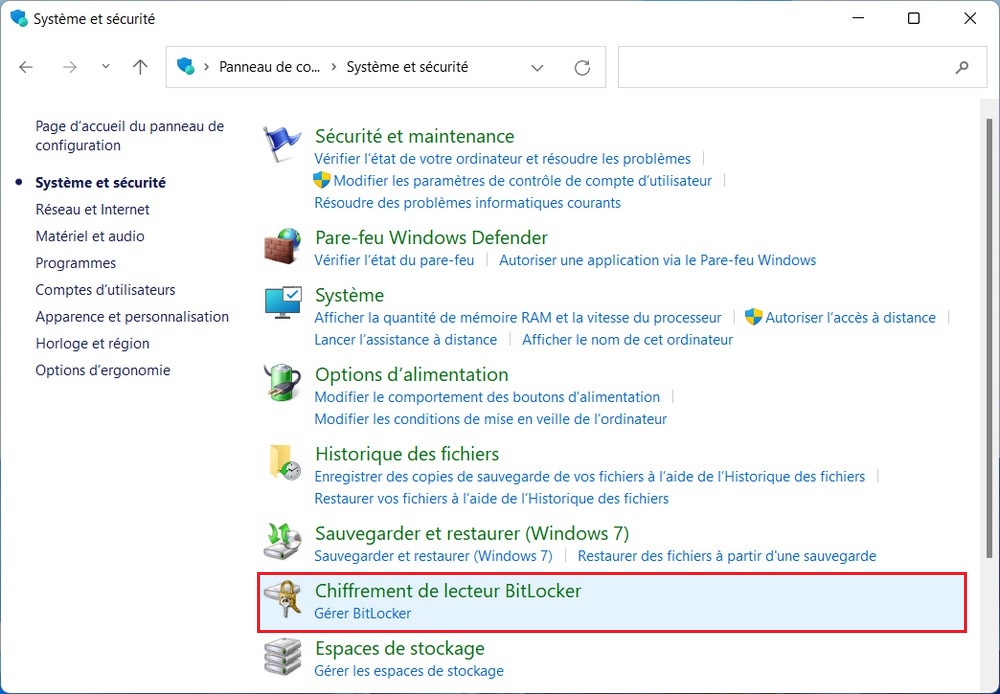Open the Sécurité et maintenance heading

pos(415,136)
